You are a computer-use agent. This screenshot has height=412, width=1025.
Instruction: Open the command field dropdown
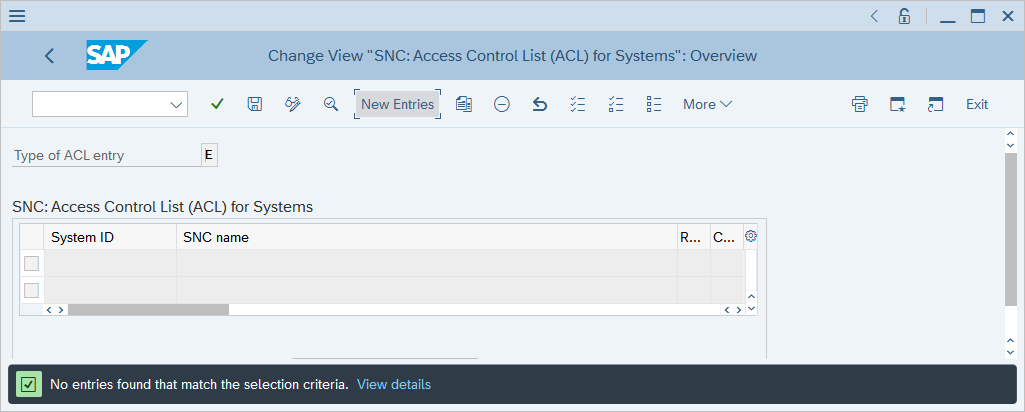[x=177, y=104]
